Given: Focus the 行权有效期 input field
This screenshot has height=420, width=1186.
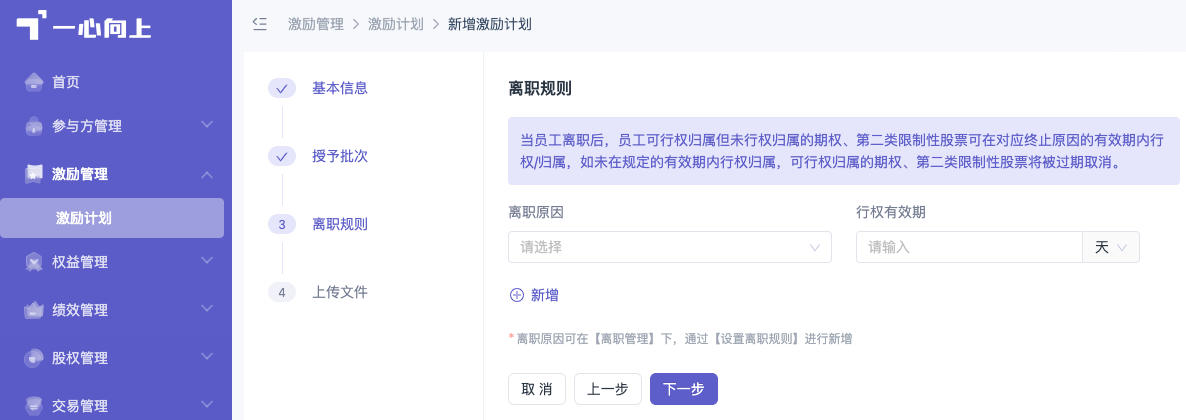Looking at the screenshot, I should tap(970, 247).
